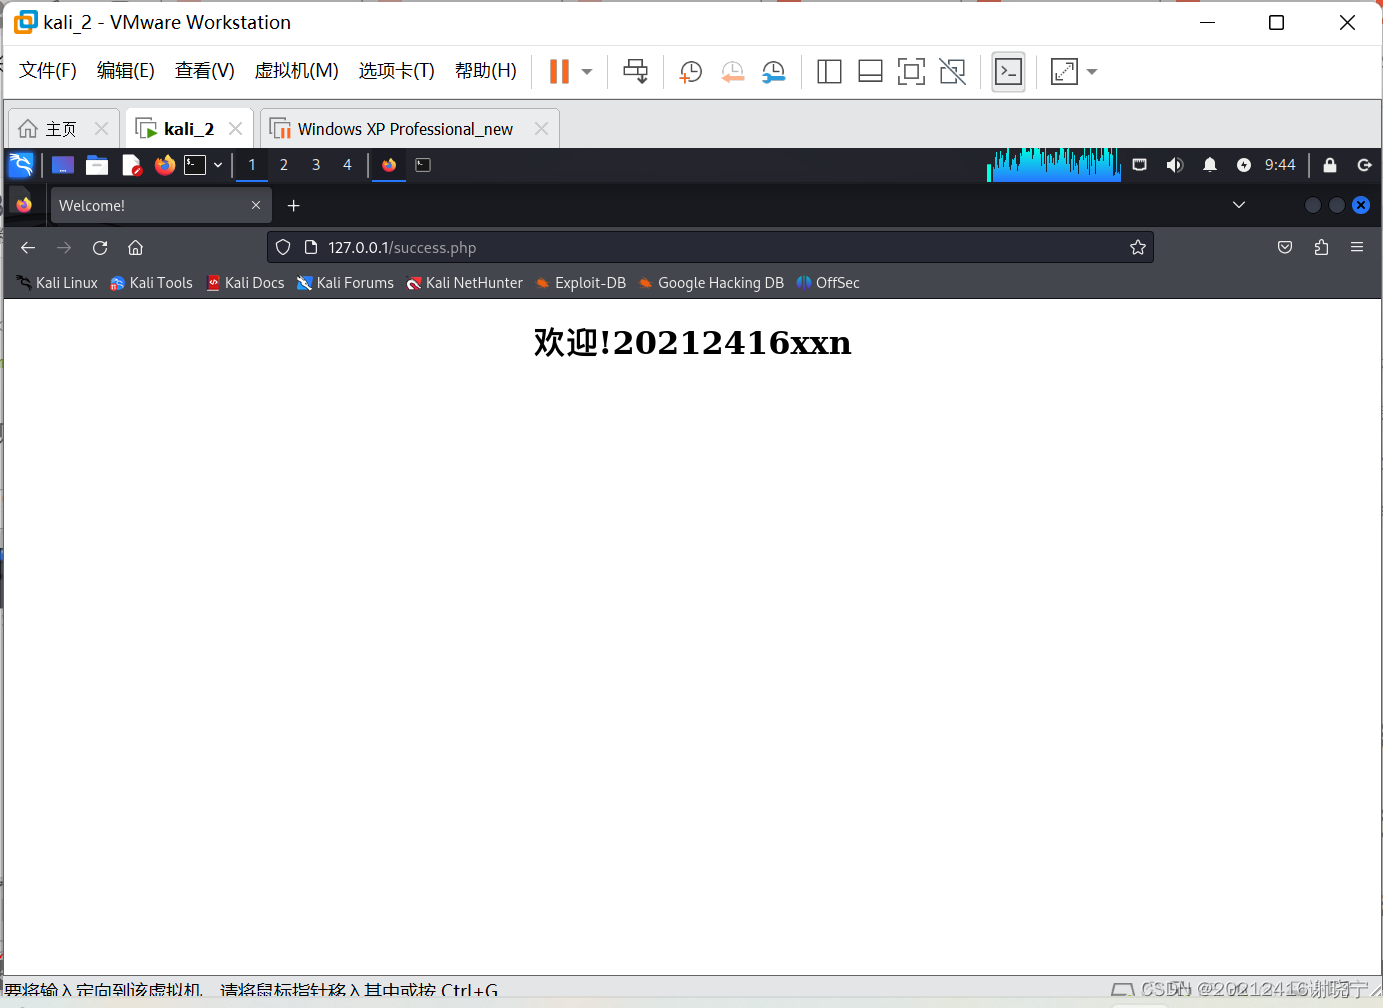Click the URL field showing 127.0.0.1/success.php

[710, 247]
